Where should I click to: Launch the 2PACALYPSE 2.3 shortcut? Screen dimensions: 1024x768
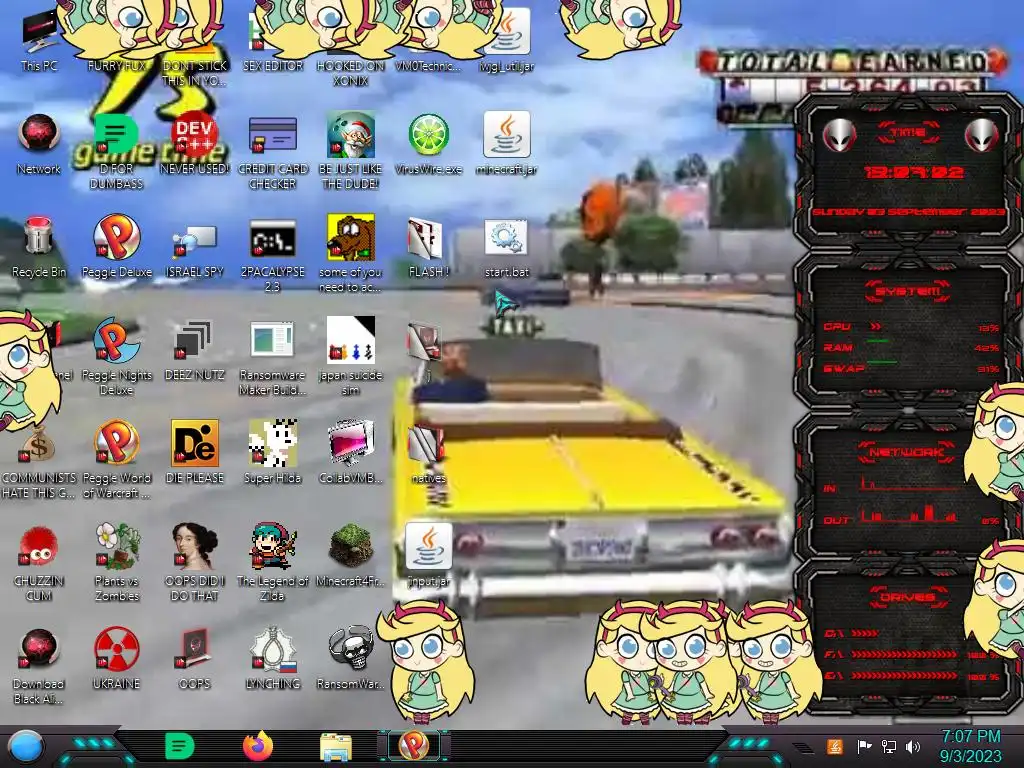[x=273, y=255]
